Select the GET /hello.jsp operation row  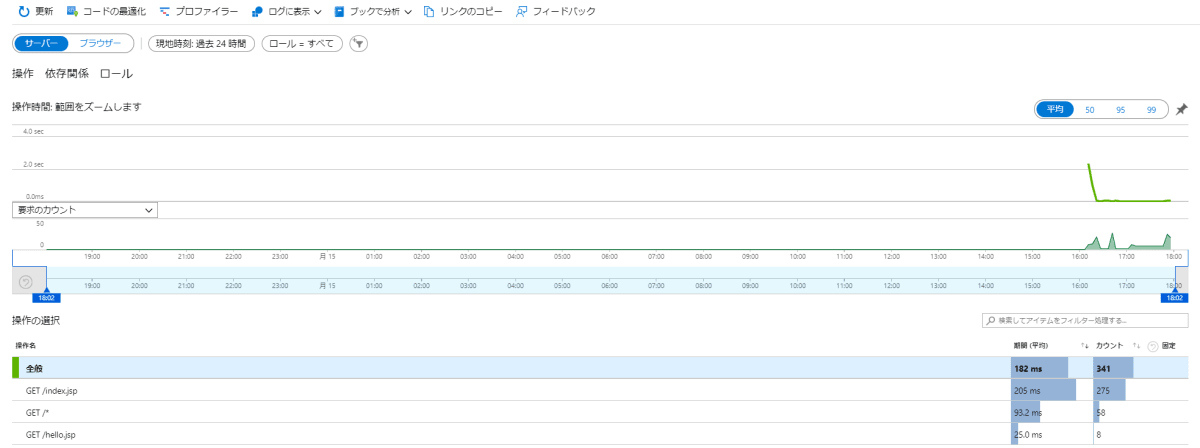600,434
